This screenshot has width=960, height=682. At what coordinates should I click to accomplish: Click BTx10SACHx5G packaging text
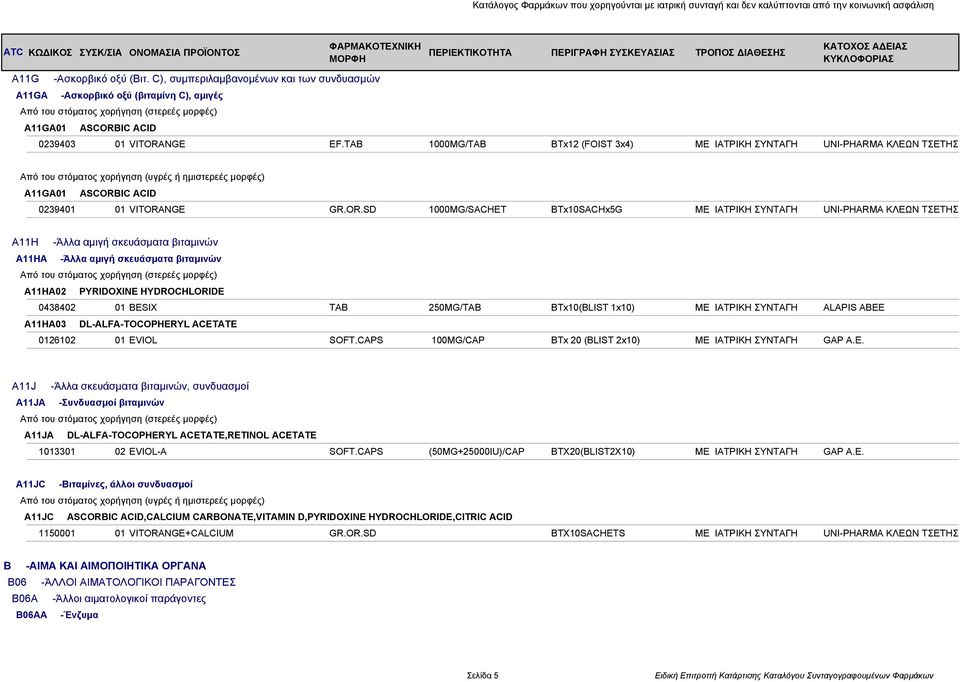587,209
